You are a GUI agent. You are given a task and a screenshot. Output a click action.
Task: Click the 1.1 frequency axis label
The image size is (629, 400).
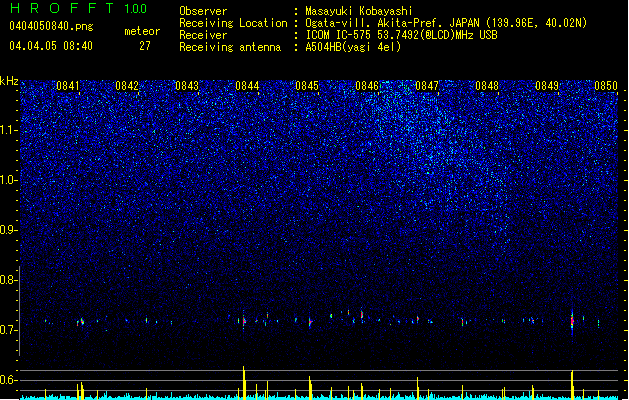click(x=8, y=130)
